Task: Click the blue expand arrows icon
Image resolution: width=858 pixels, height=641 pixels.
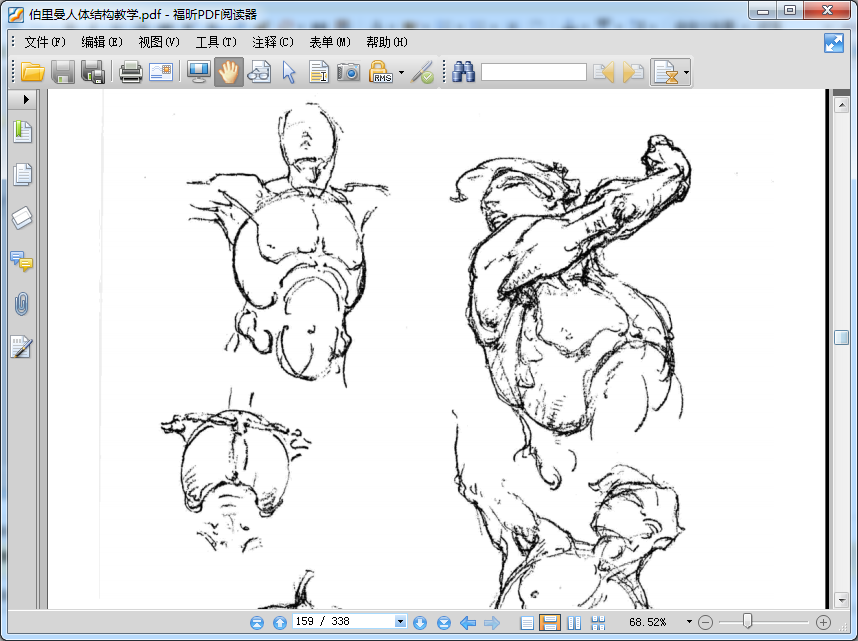Action: 834,43
